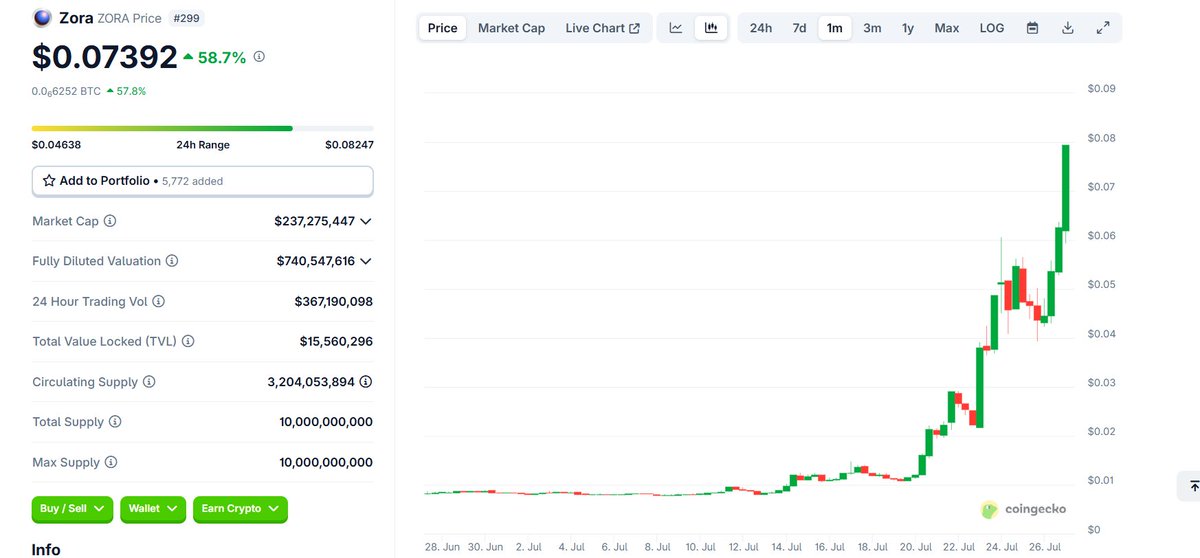The width and height of the screenshot is (1200, 558).
Task: Open the Circulating Supply label info icon
Action: point(149,382)
